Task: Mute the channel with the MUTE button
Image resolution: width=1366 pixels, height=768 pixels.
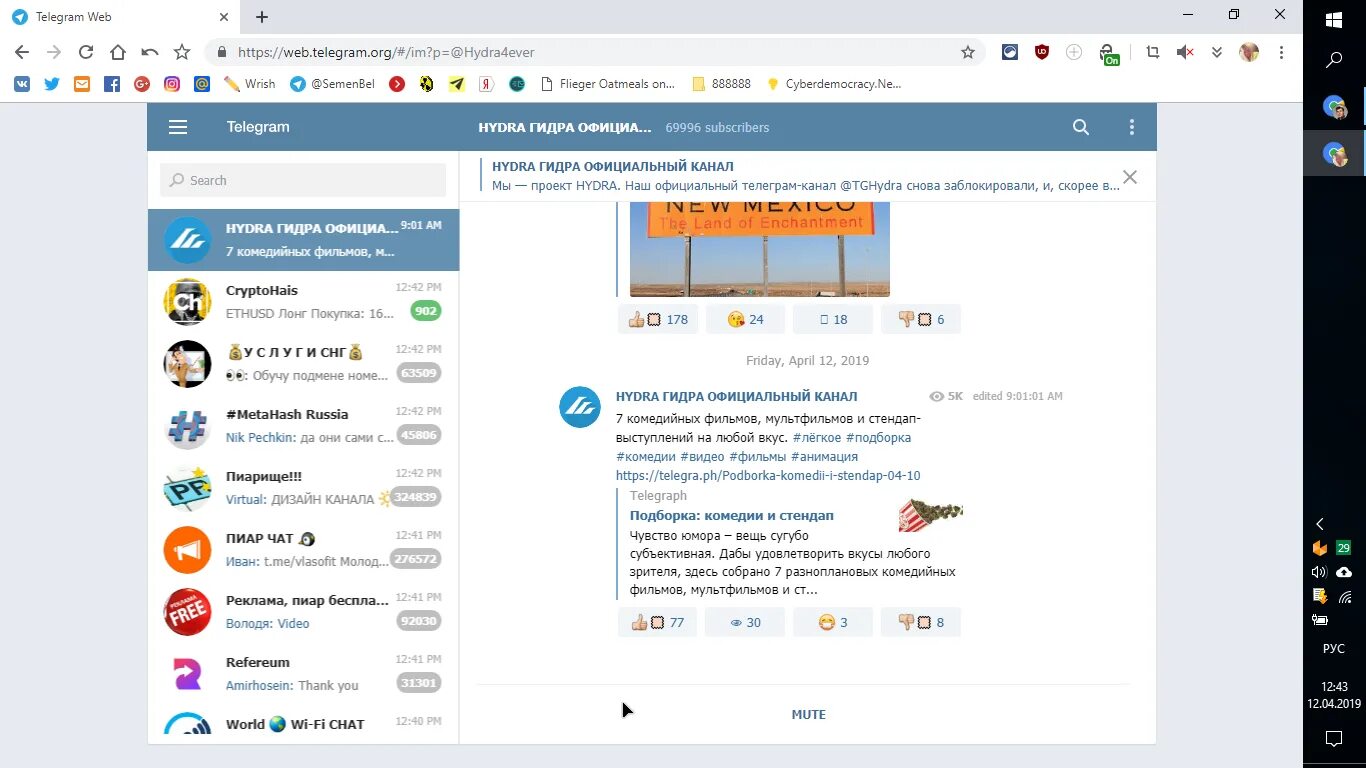Action: (x=808, y=714)
